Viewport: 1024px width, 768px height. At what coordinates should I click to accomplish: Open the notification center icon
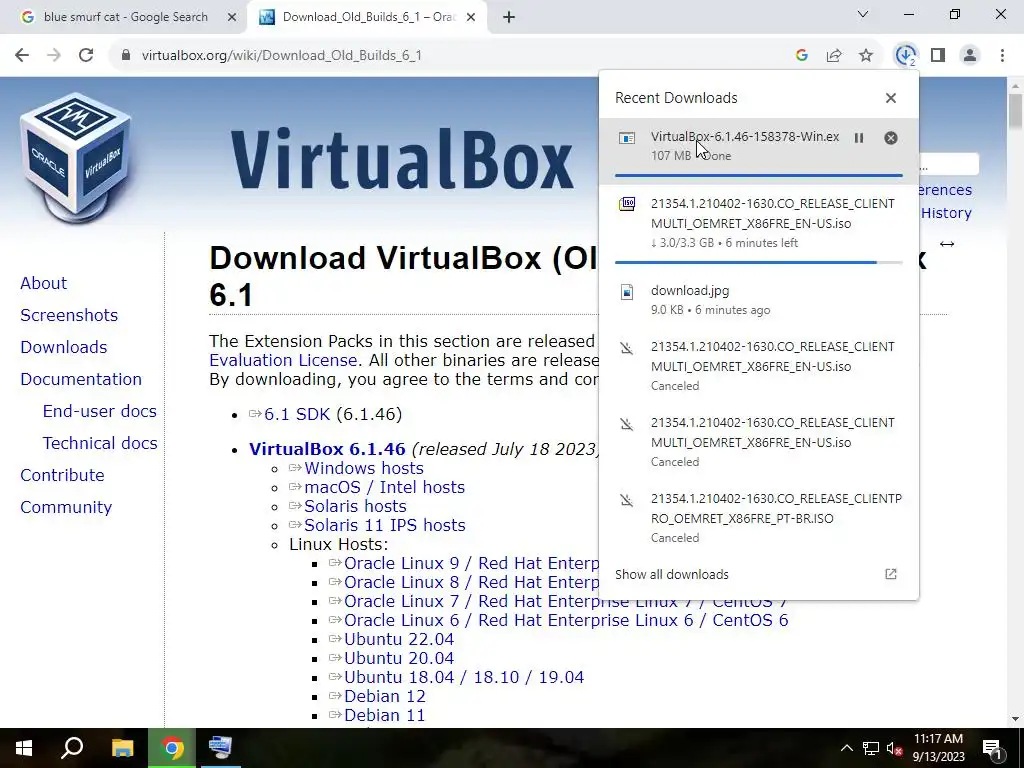click(992, 748)
